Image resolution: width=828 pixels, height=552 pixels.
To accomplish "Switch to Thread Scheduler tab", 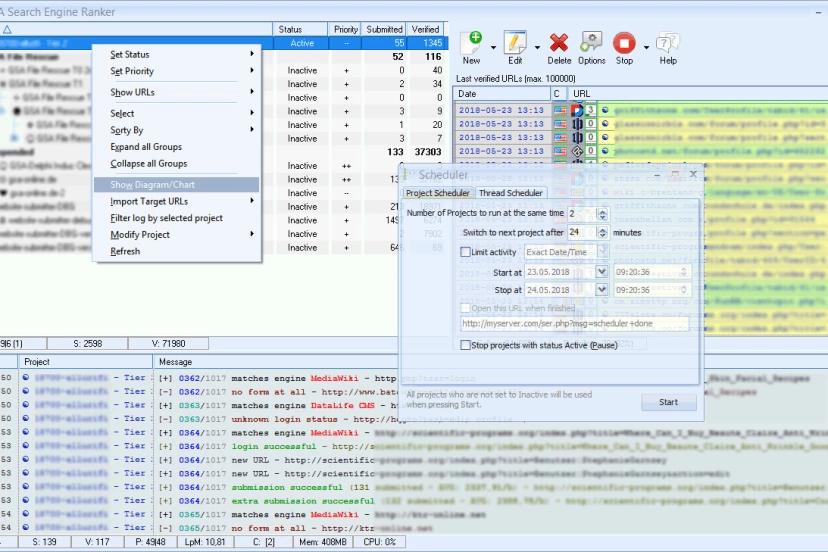I will click(510, 193).
